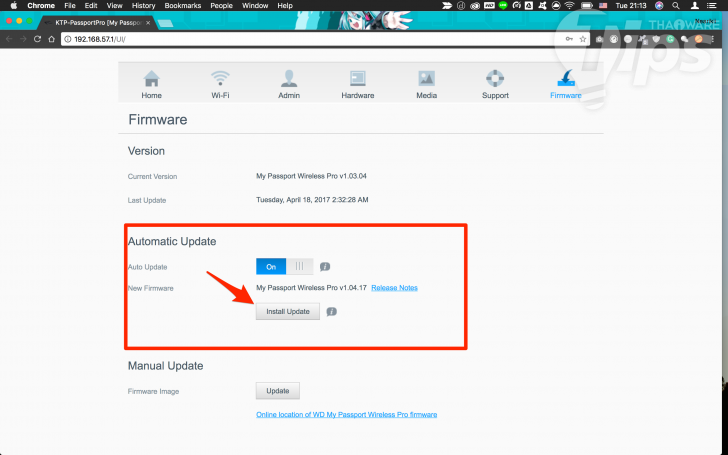Click the Siri icon in menu bar
The width and height of the screenshot is (728, 455).
click(659, 6)
